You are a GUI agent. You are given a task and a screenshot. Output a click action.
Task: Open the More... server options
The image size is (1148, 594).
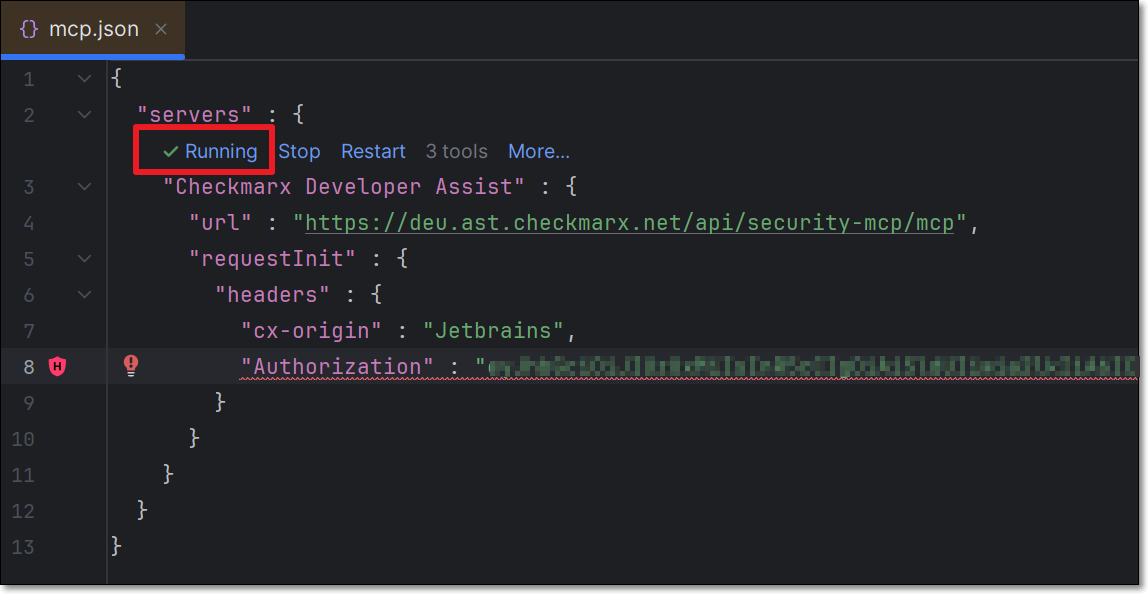(x=538, y=152)
